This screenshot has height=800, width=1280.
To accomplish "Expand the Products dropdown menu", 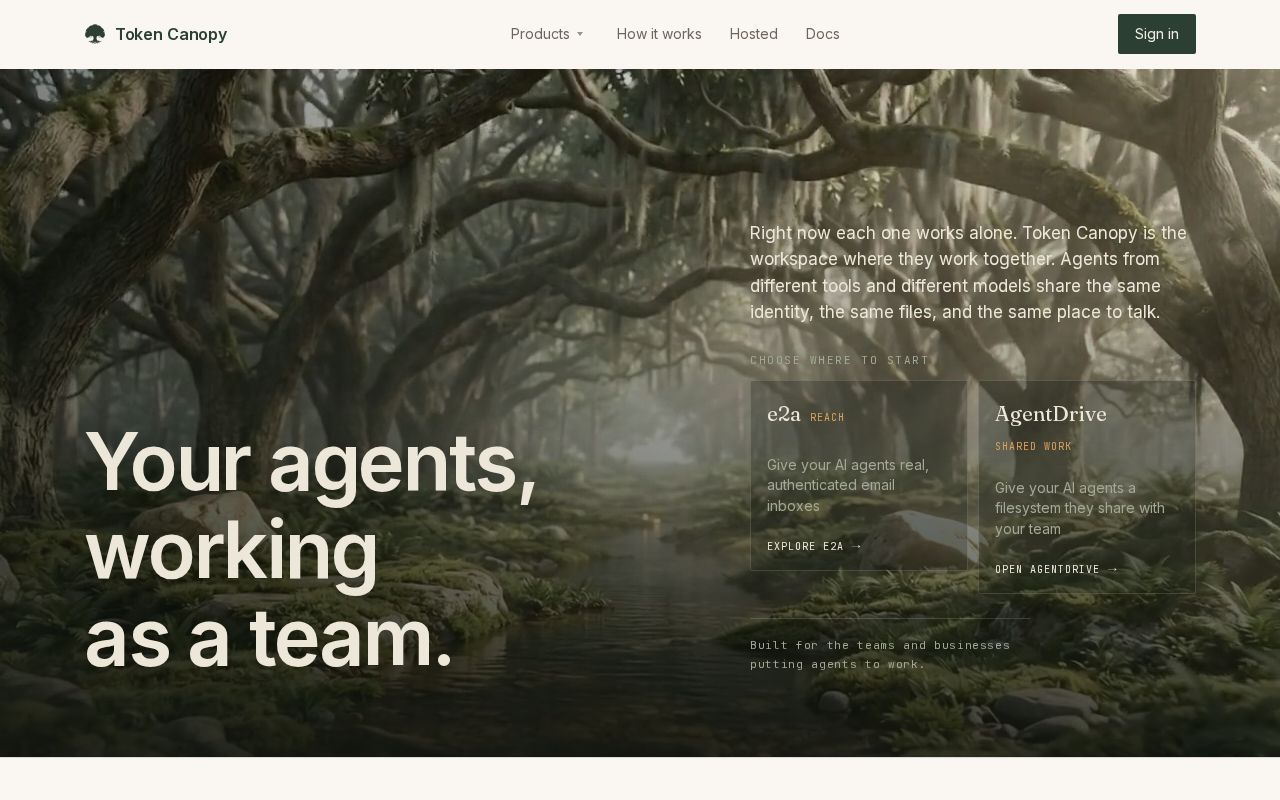I will [x=548, y=34].
